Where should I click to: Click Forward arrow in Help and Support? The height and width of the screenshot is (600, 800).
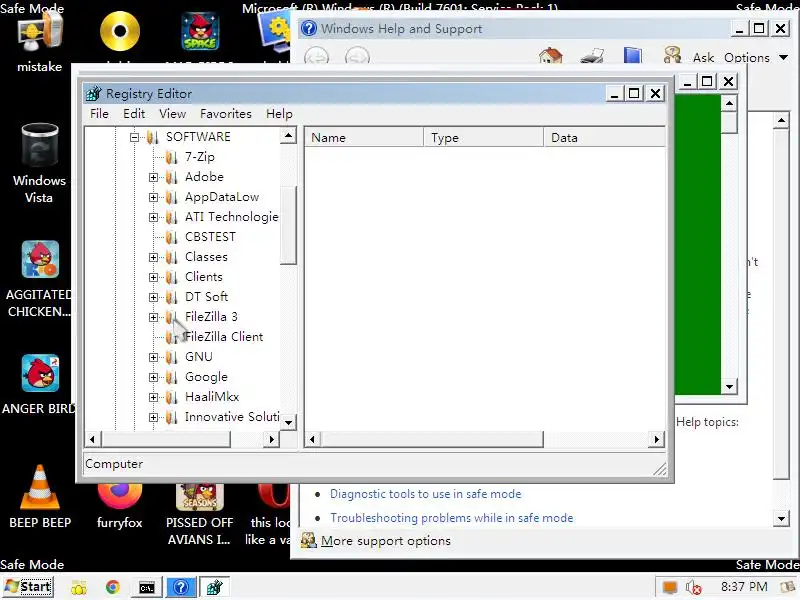click(x=357, y=57)
